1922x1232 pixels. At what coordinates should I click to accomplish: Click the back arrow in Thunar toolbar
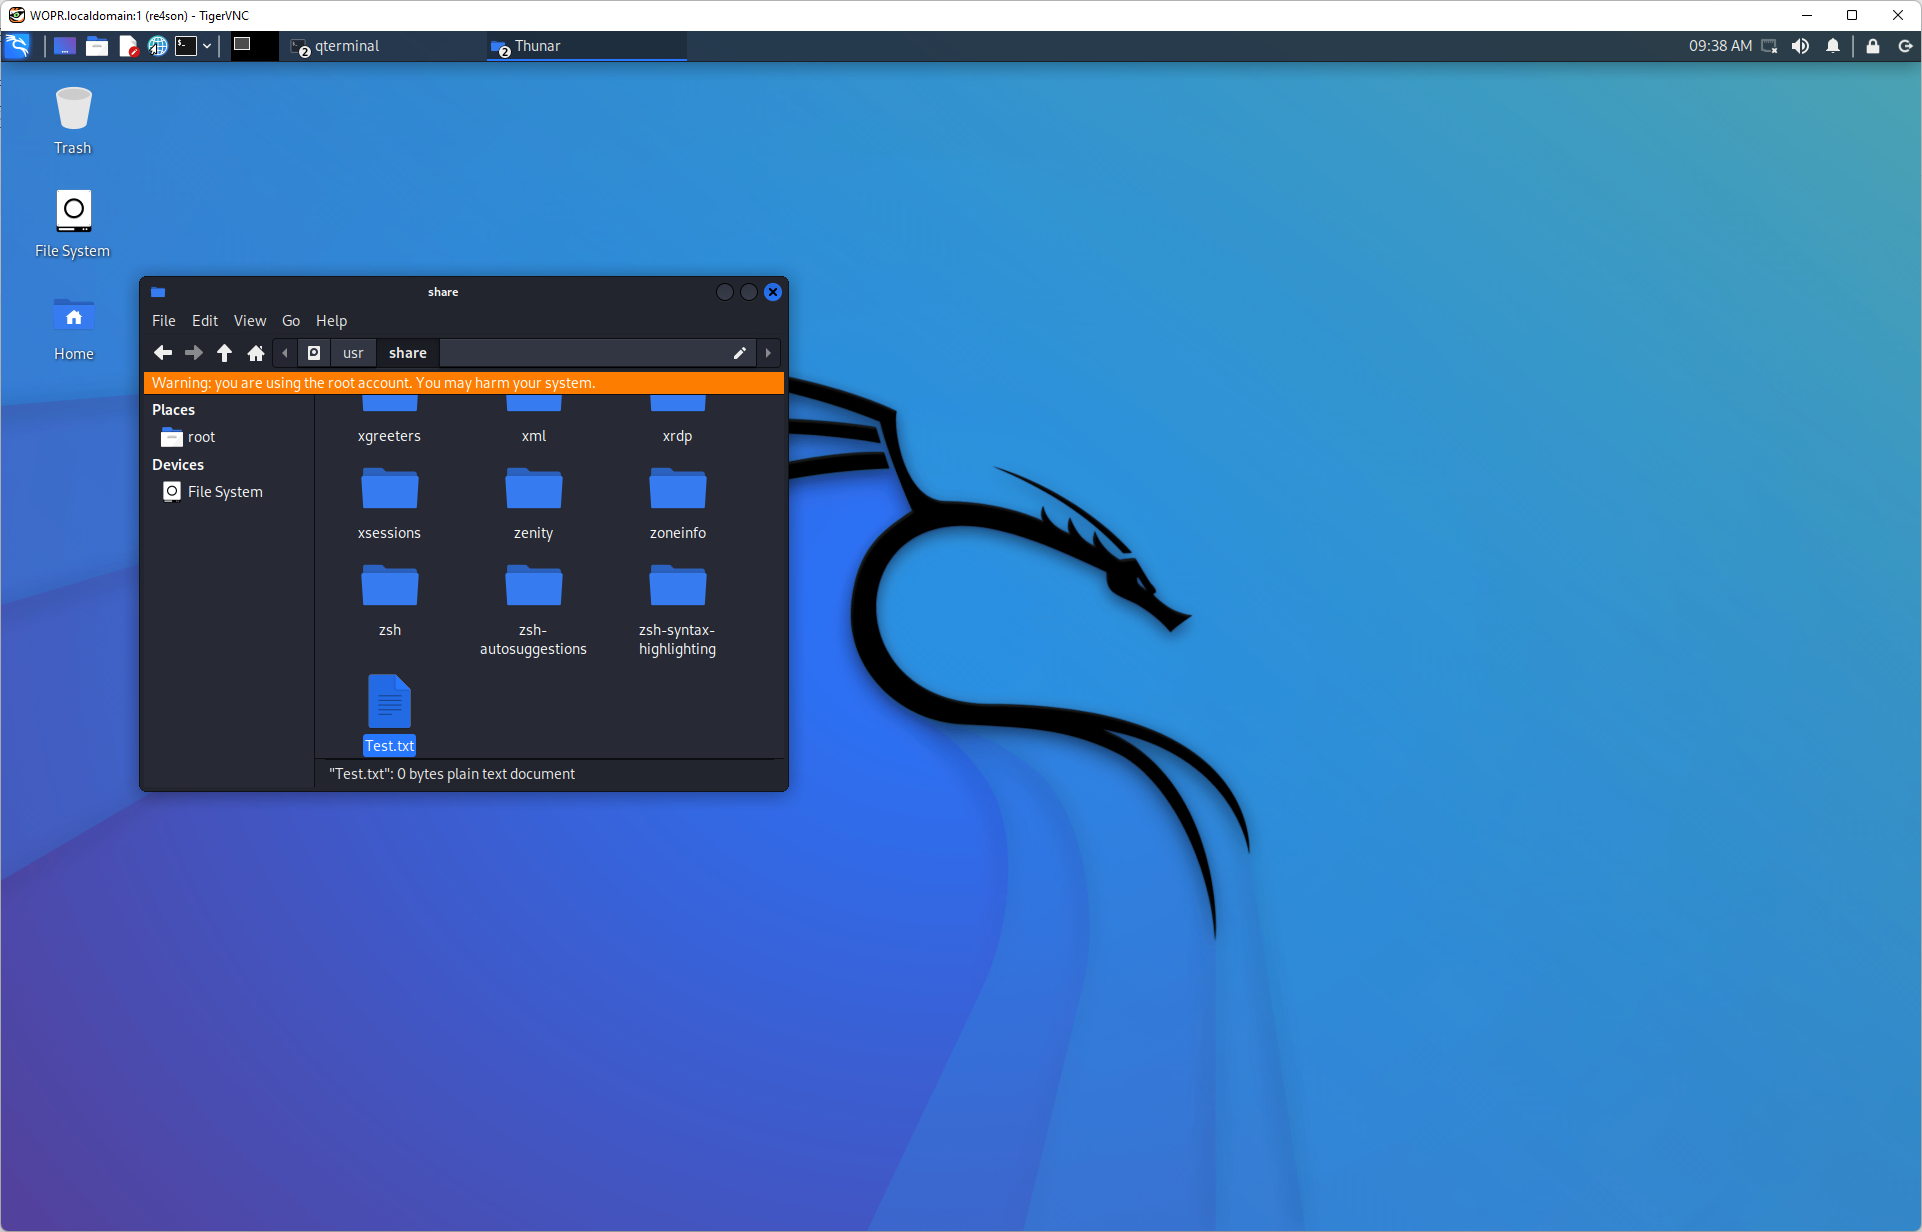[163, 353]
